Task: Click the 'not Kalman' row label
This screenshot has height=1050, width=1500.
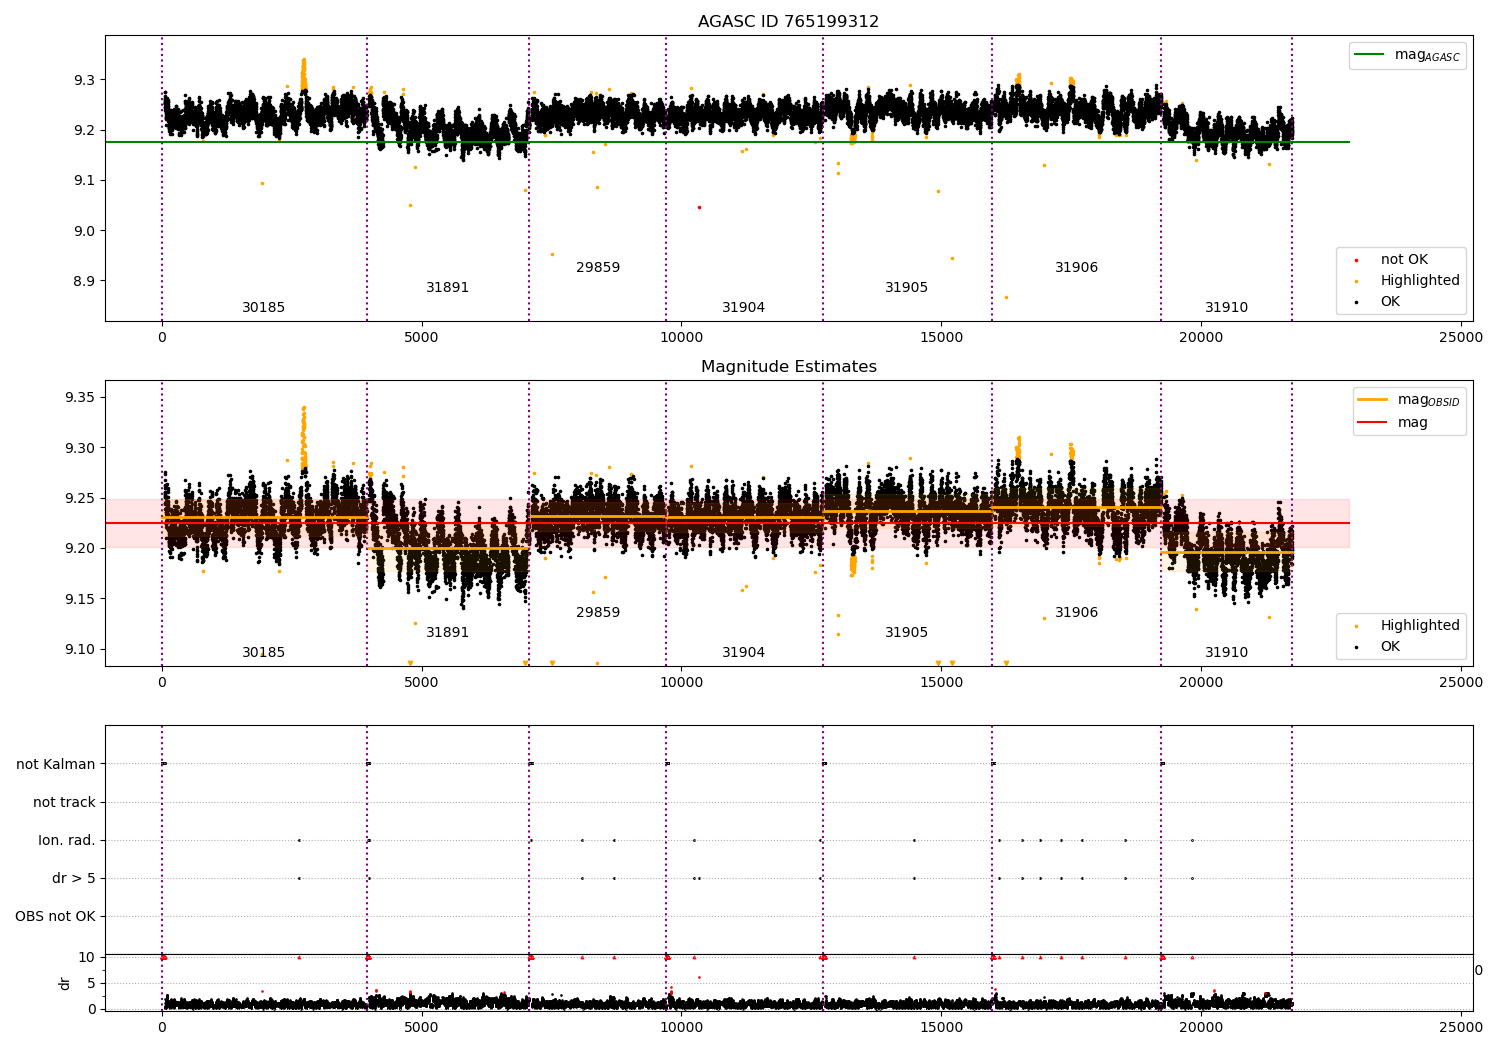Action: [x=56, y=765]
